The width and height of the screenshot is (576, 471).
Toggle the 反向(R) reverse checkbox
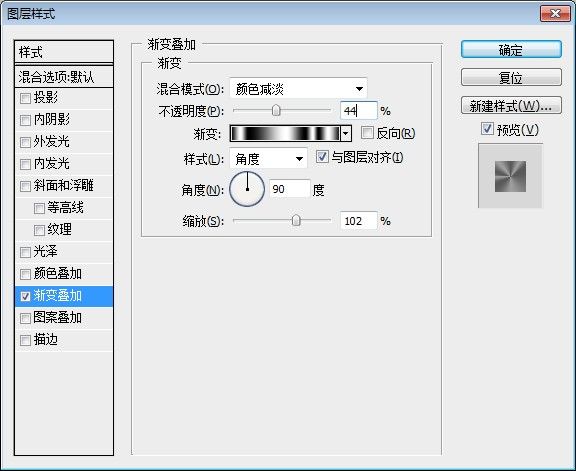click(367, 133)
